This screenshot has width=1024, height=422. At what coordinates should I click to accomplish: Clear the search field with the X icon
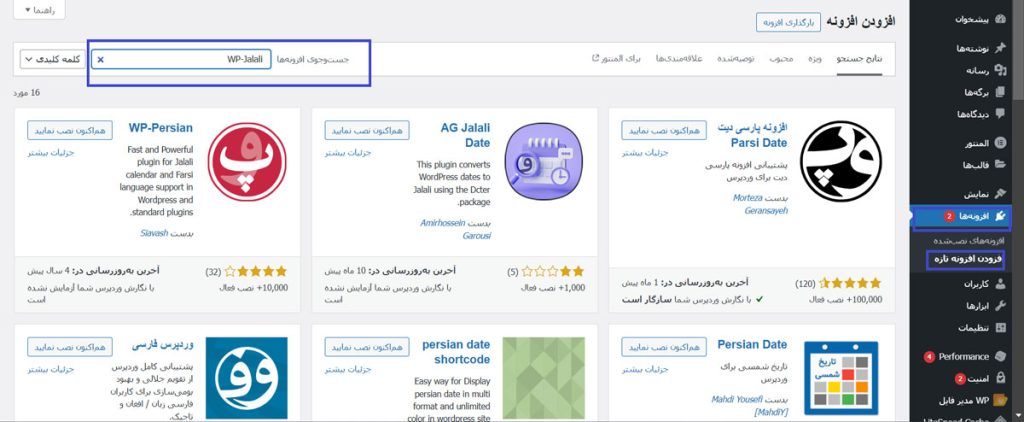[x=101, y=59]
